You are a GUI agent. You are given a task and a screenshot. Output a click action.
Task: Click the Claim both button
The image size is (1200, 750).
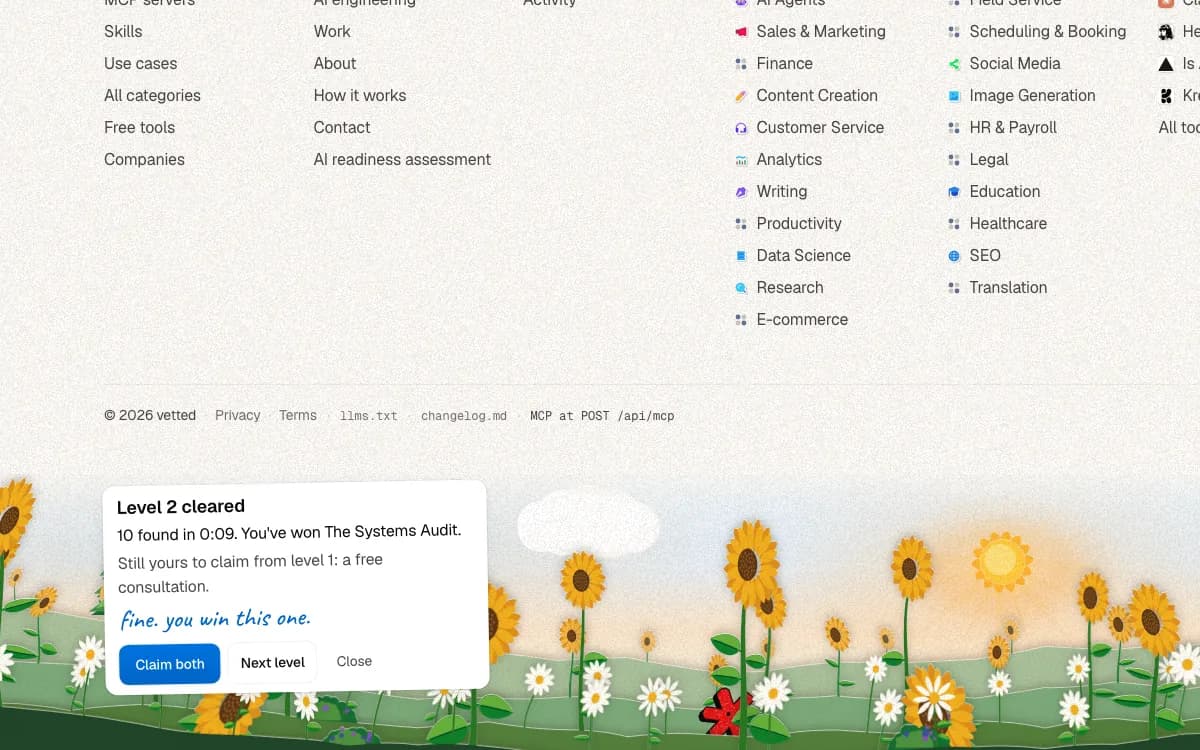(x=170, y=664)
